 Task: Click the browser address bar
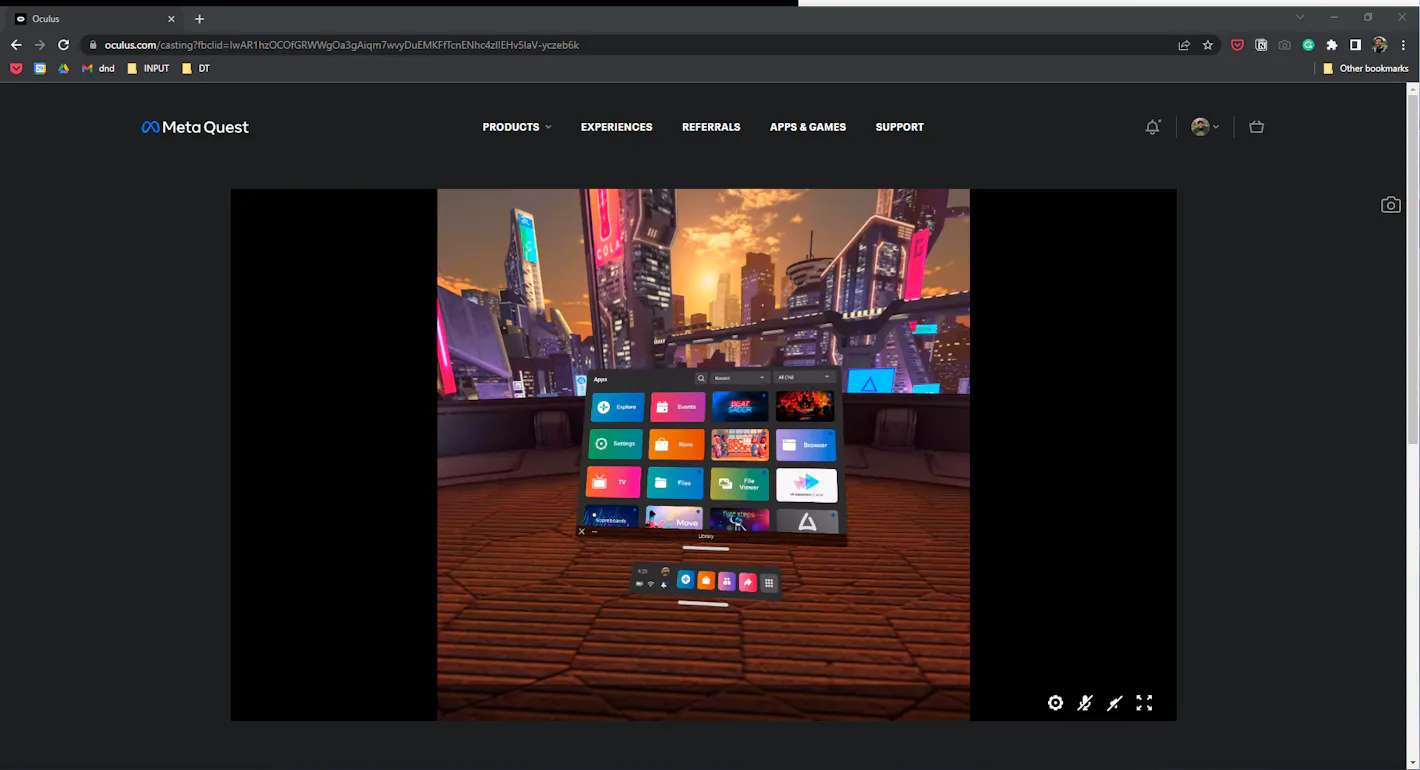pos(600,45)
